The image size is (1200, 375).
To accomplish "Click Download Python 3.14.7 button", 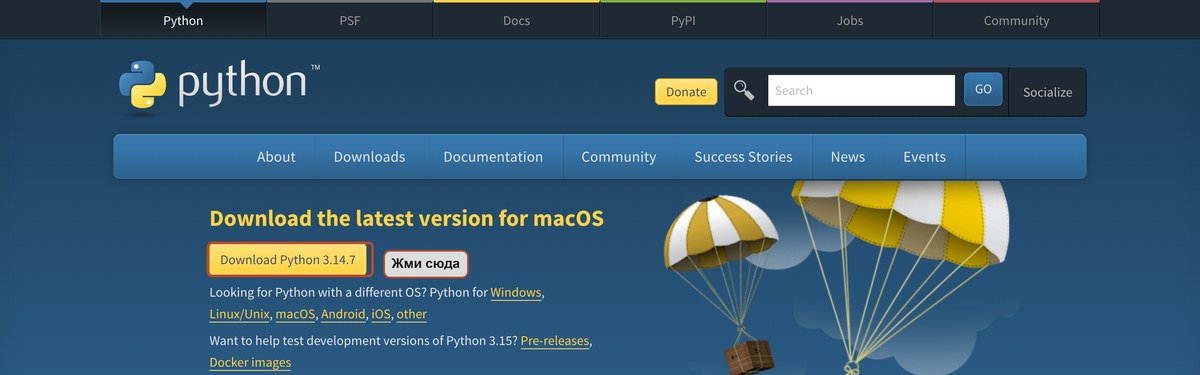I will point(288,259).
